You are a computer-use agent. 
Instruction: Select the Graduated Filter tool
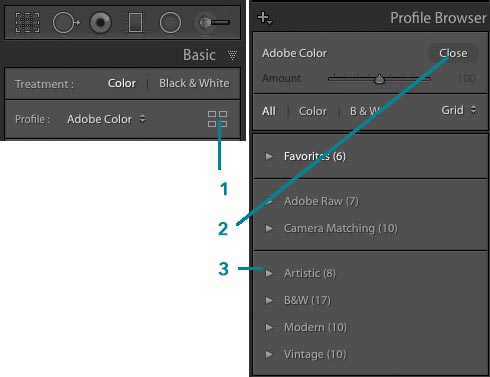135,23
